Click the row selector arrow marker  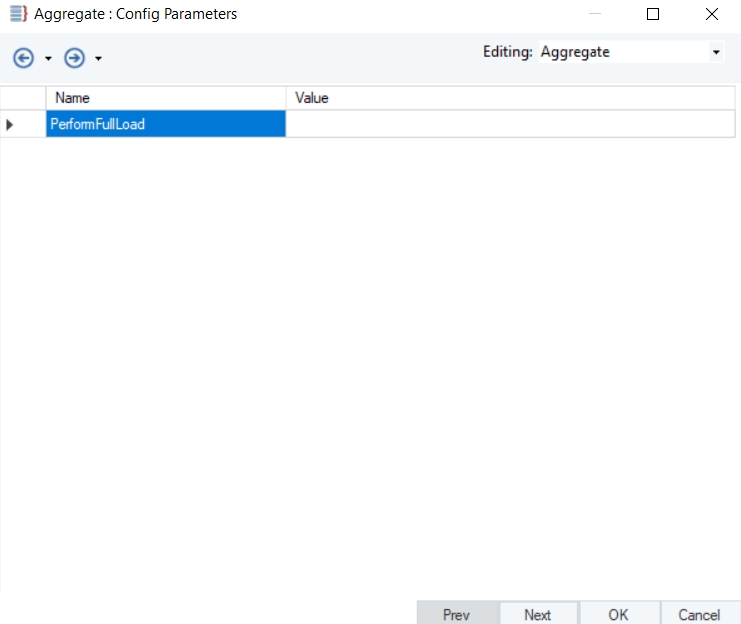tap(9, 125)
